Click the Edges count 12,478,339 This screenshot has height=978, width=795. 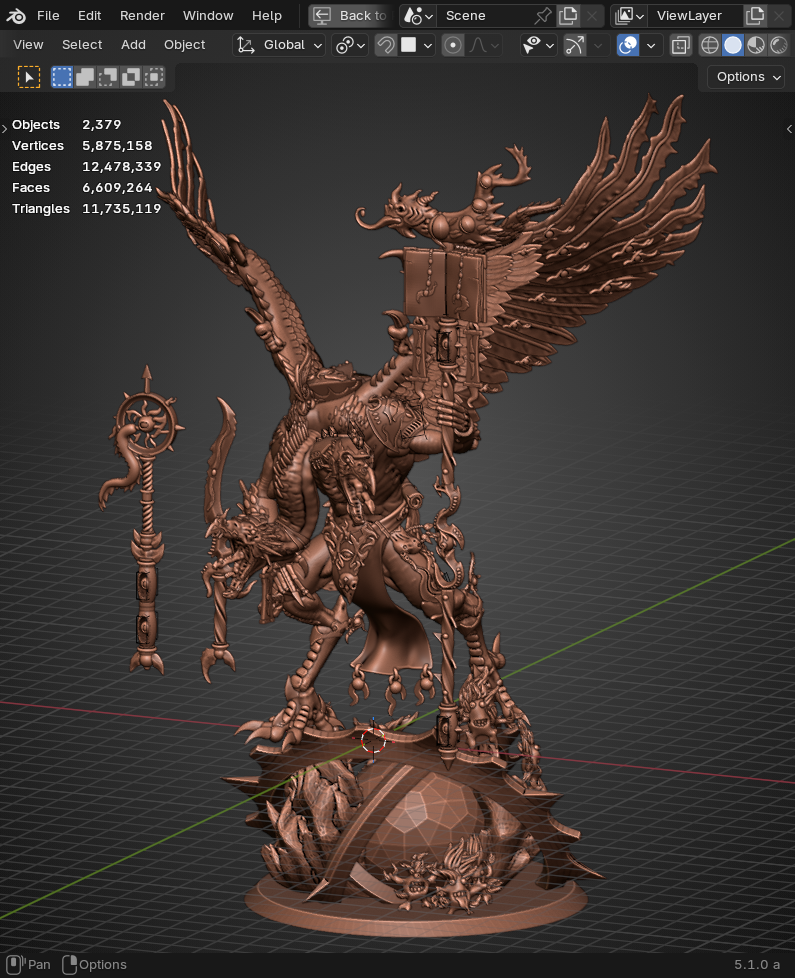(x=122, y=167)
